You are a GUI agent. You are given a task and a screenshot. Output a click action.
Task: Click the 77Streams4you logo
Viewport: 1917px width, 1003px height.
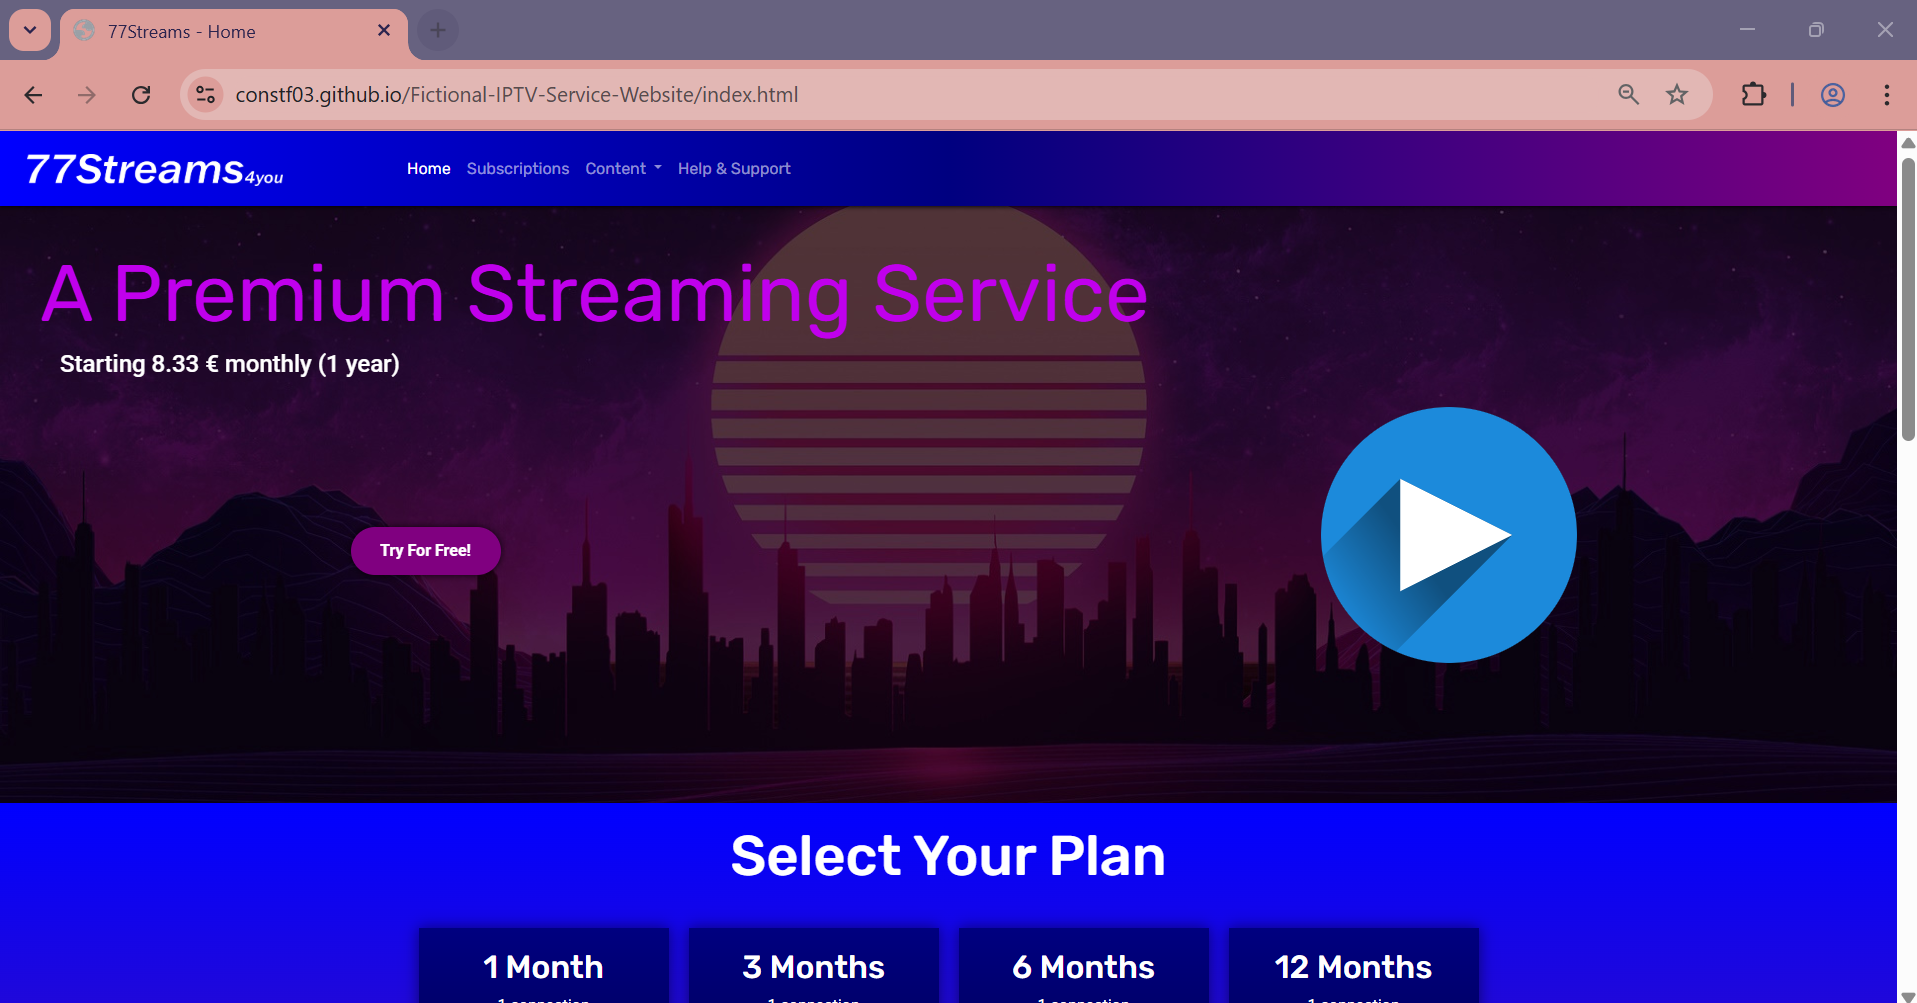[154, 169]
